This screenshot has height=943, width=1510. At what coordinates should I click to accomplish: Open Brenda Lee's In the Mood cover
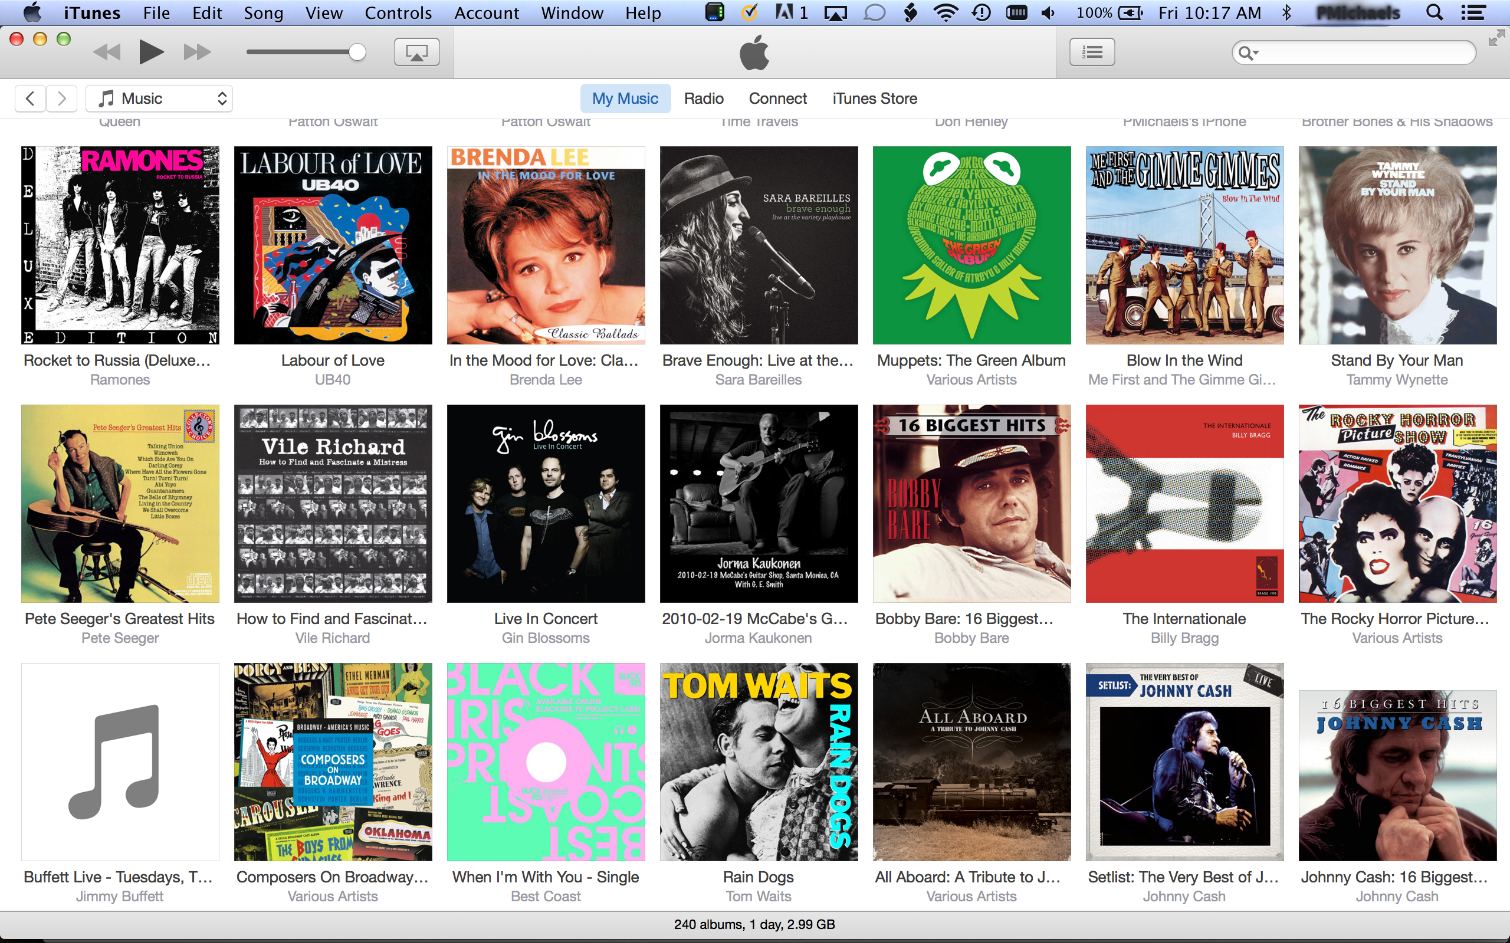coord(546,245)
